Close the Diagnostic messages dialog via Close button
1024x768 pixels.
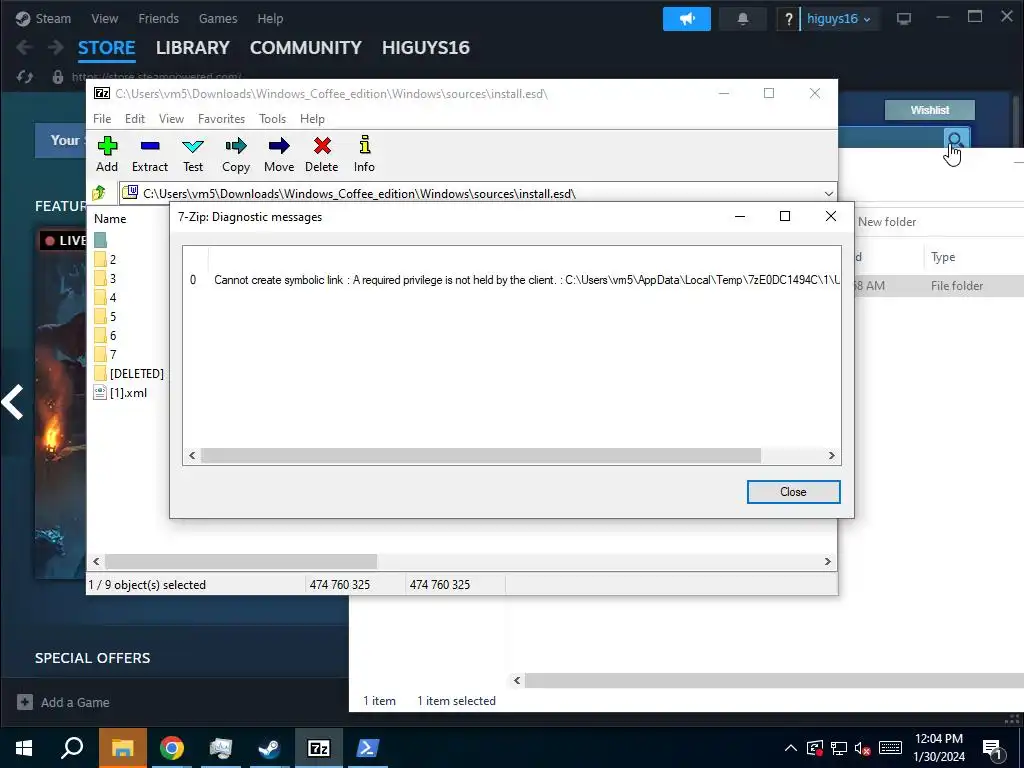pyautogui.click(x=793, y=492)
